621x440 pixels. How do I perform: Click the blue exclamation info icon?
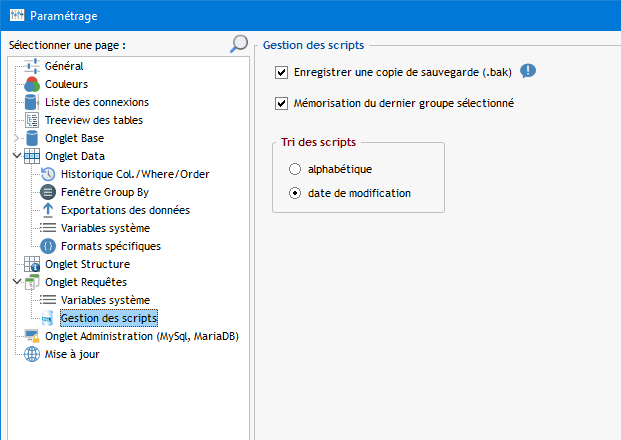528,71
